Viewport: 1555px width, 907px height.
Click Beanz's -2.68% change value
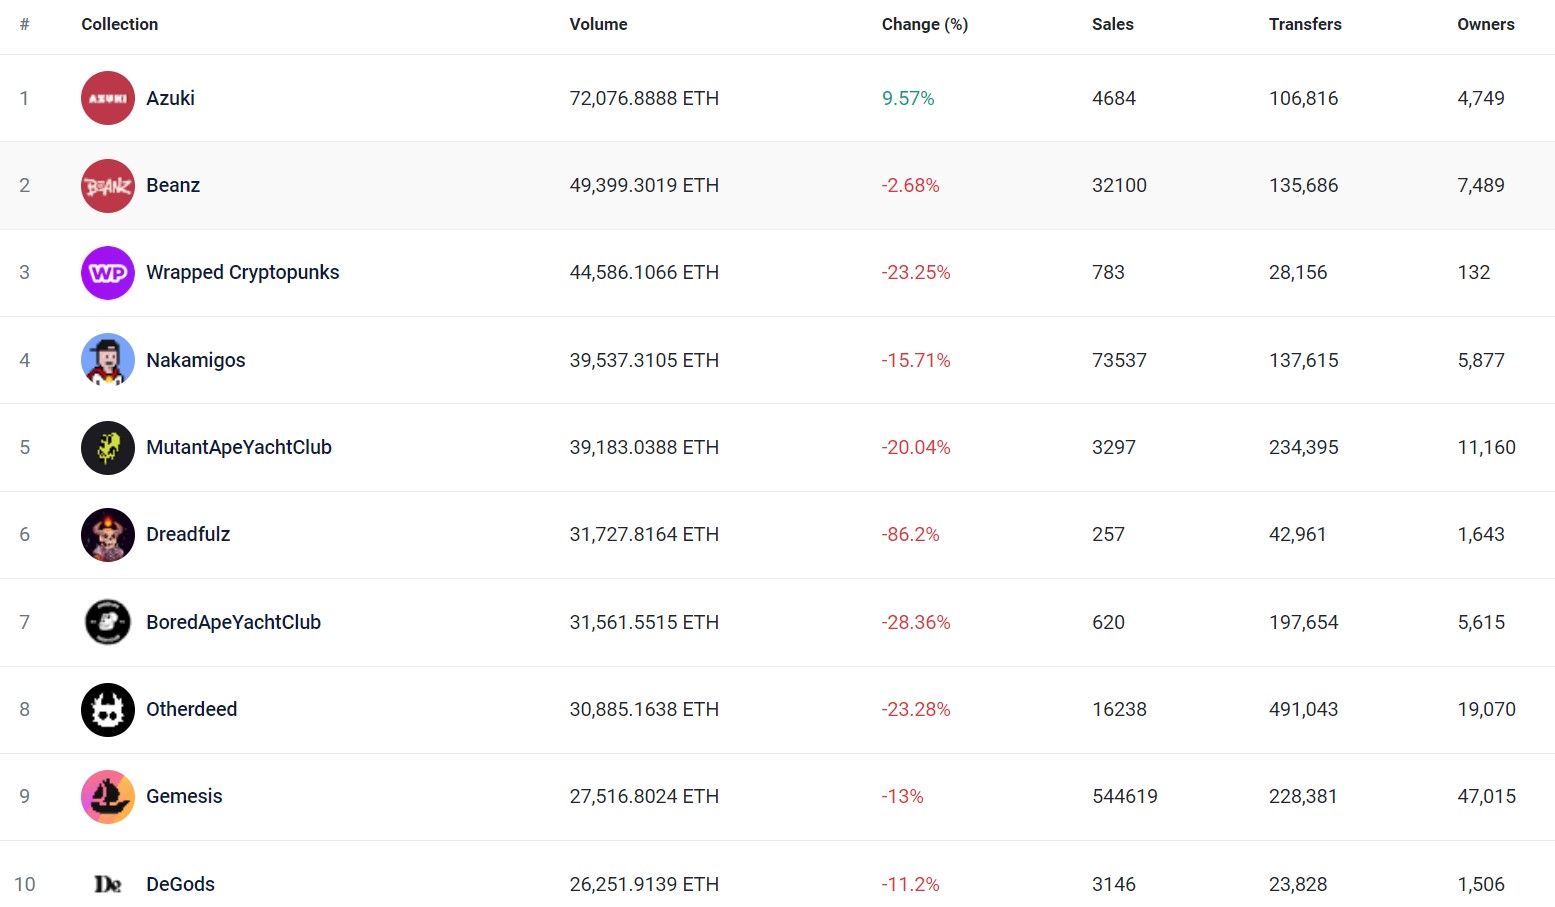(910, 185)
